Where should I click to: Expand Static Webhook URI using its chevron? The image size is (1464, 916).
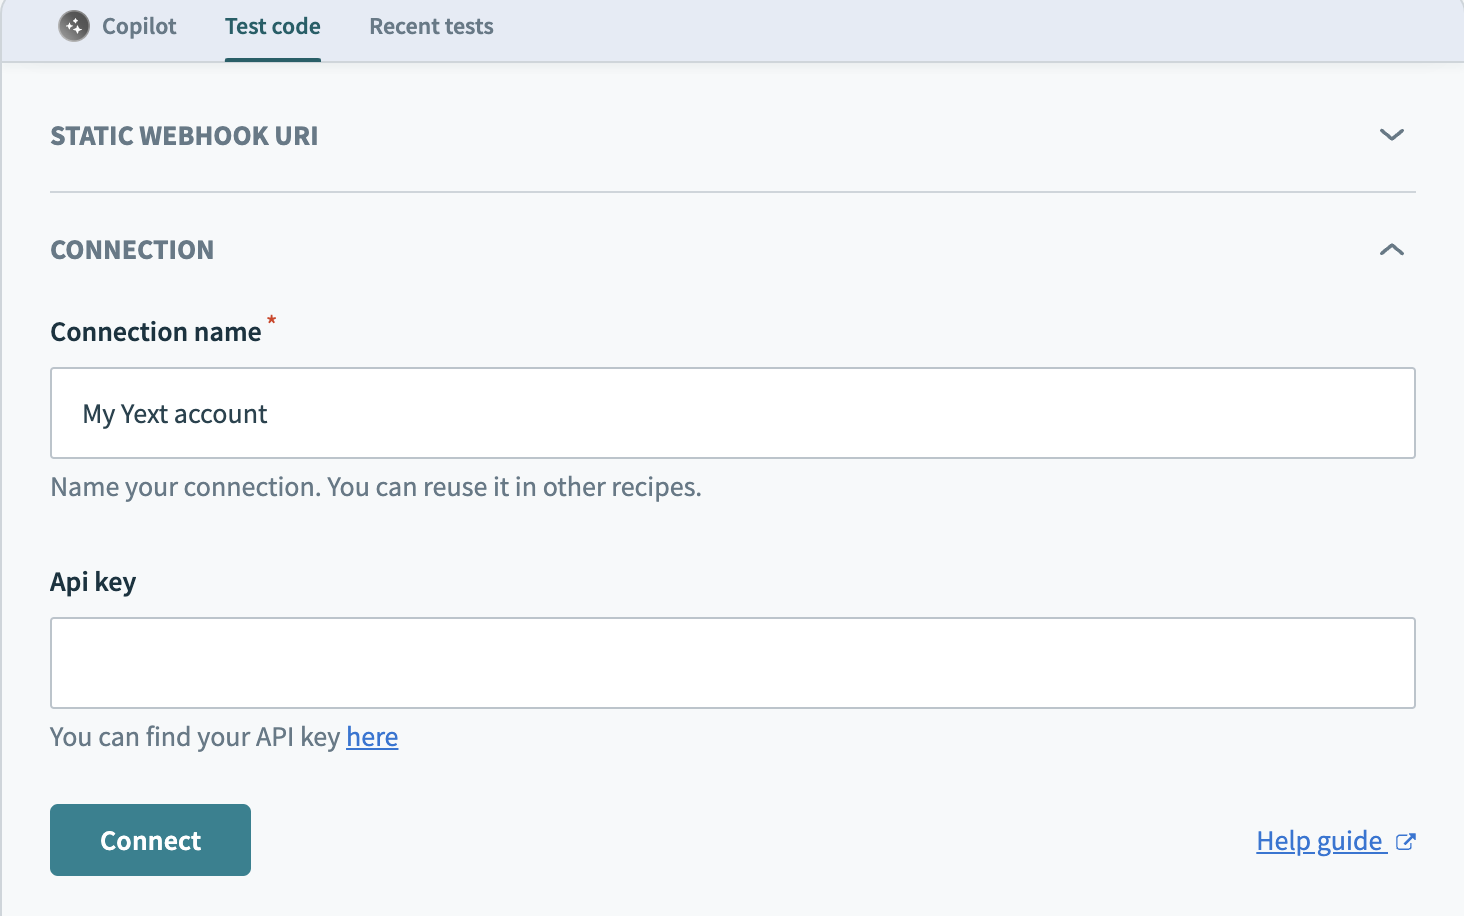click(1391, 135)
